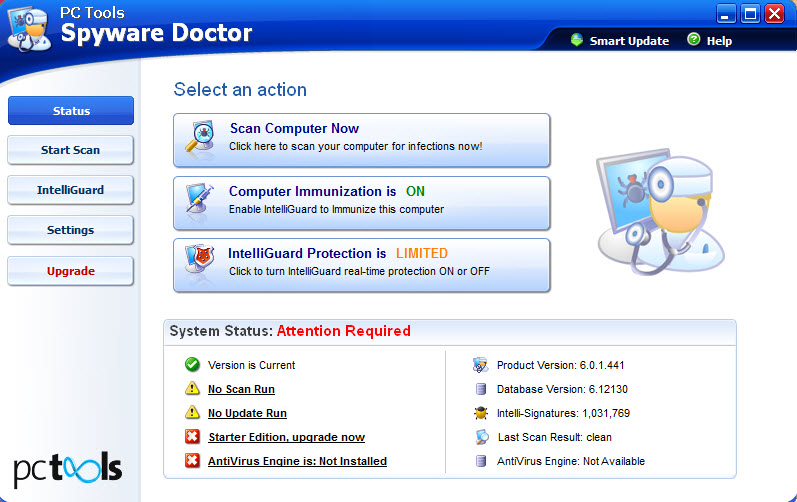
Task: Open the IntelliGuard section
Action: 71,190
